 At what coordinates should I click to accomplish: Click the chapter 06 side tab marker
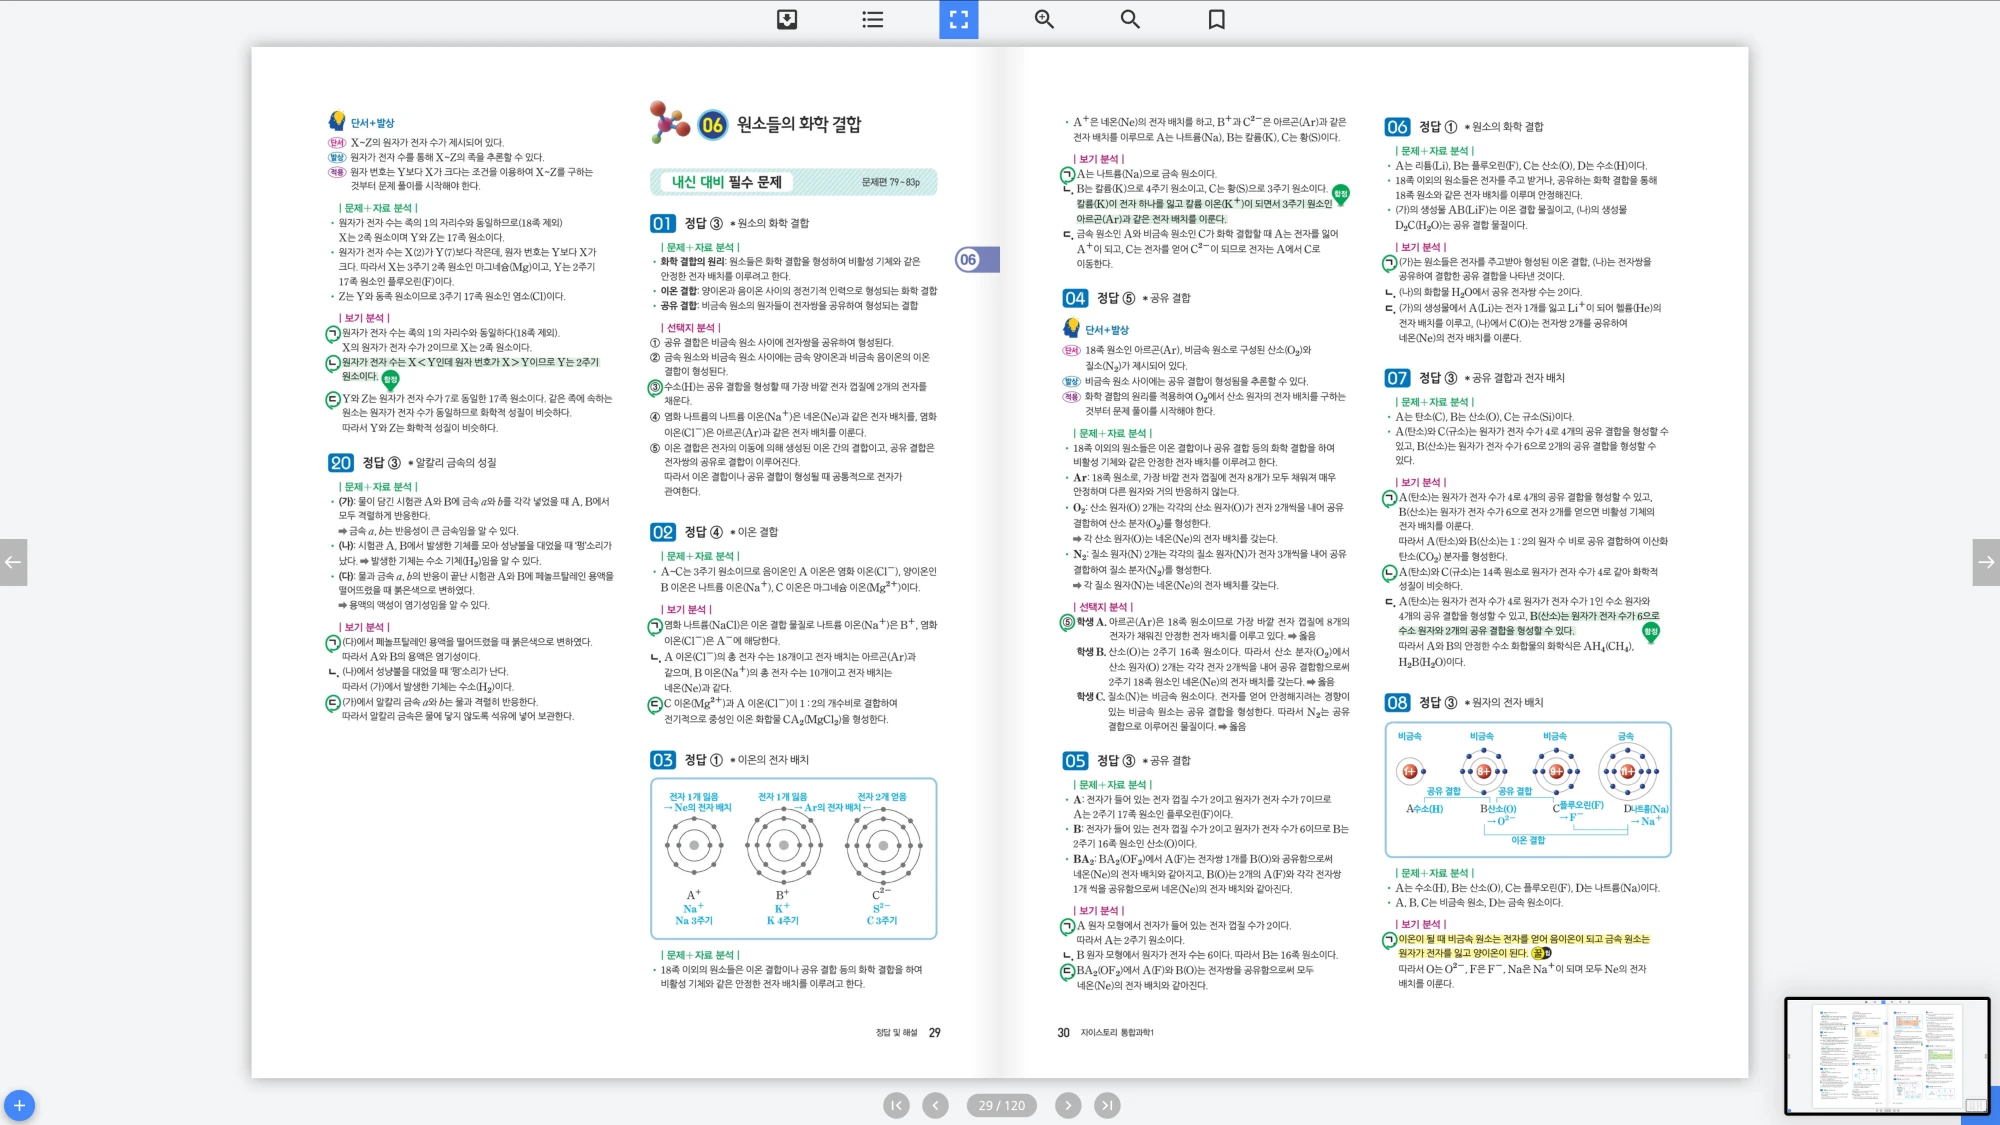[976, 260]
